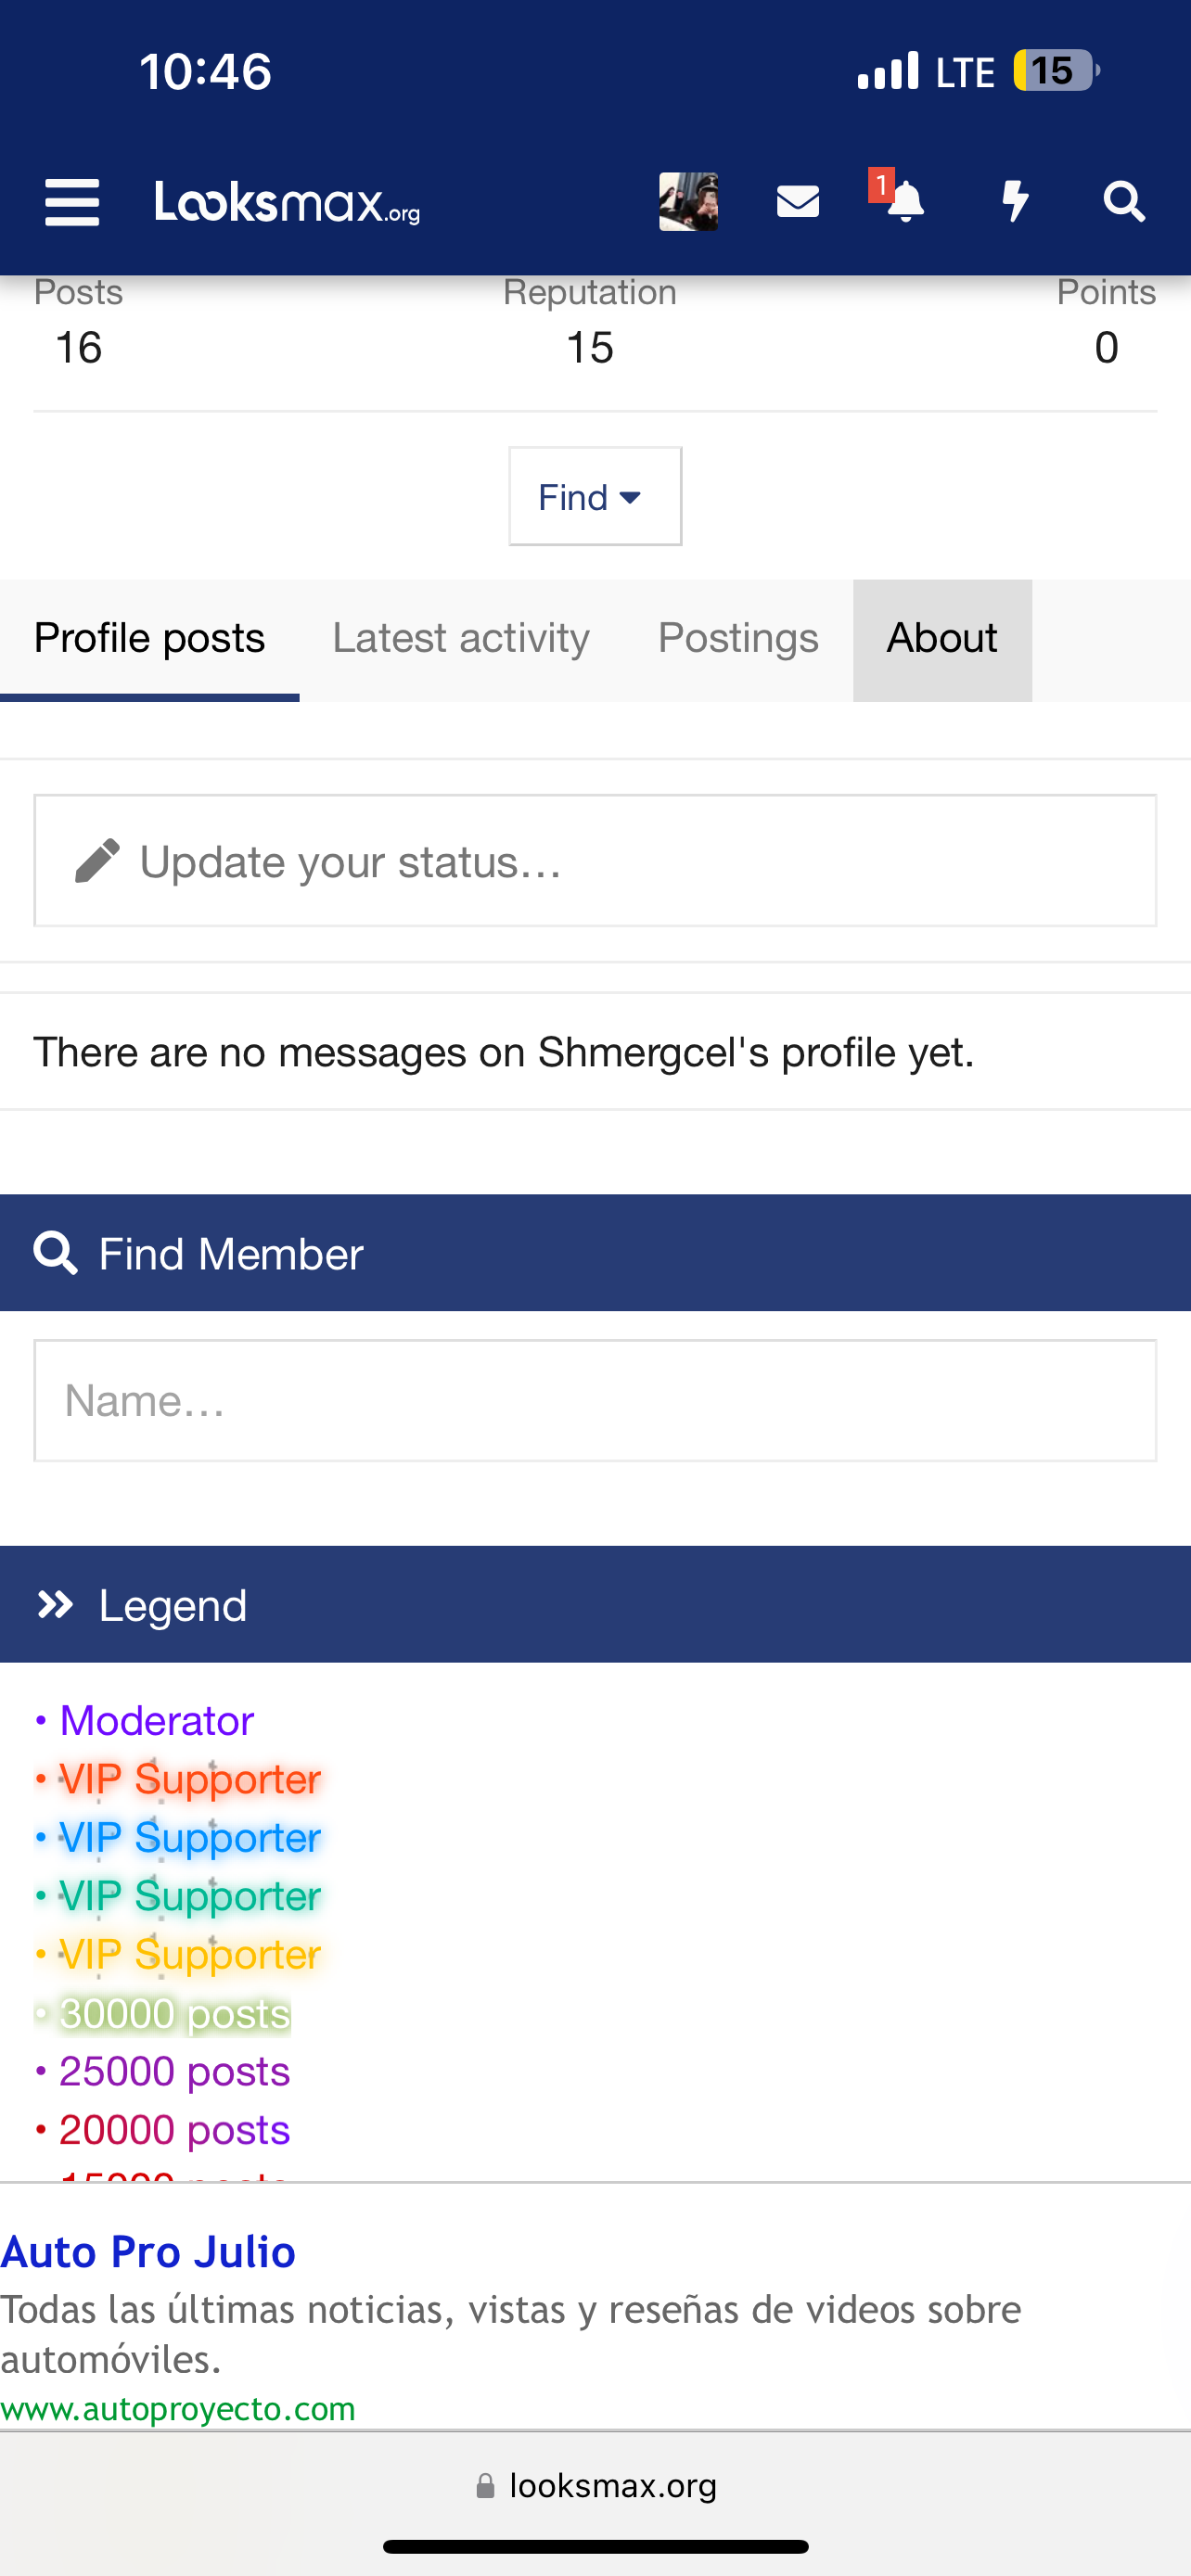This screenshot has height=2576, width=1191.
Task: Switch to the Latest activity tab
Action: point(461,640)
